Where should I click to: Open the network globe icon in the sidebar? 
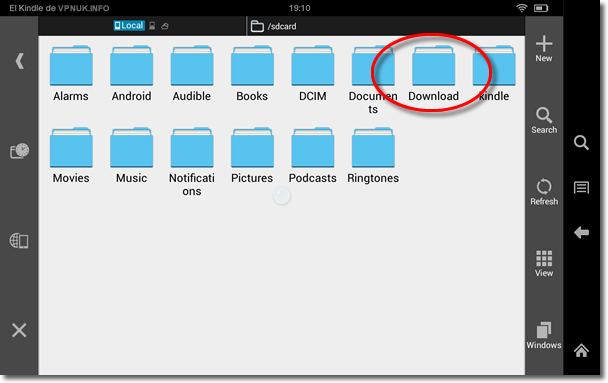tap(19, 241)
